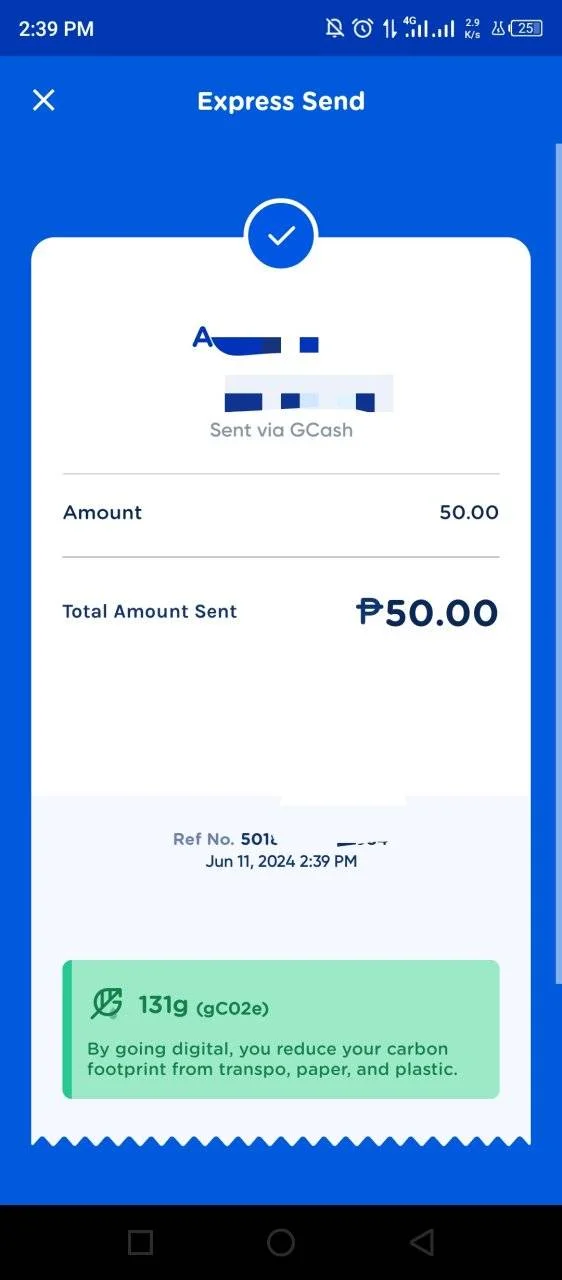Tap the blue success checkmark icon
The width and height of the screenshot is (562, 1280).
[281, 235]
